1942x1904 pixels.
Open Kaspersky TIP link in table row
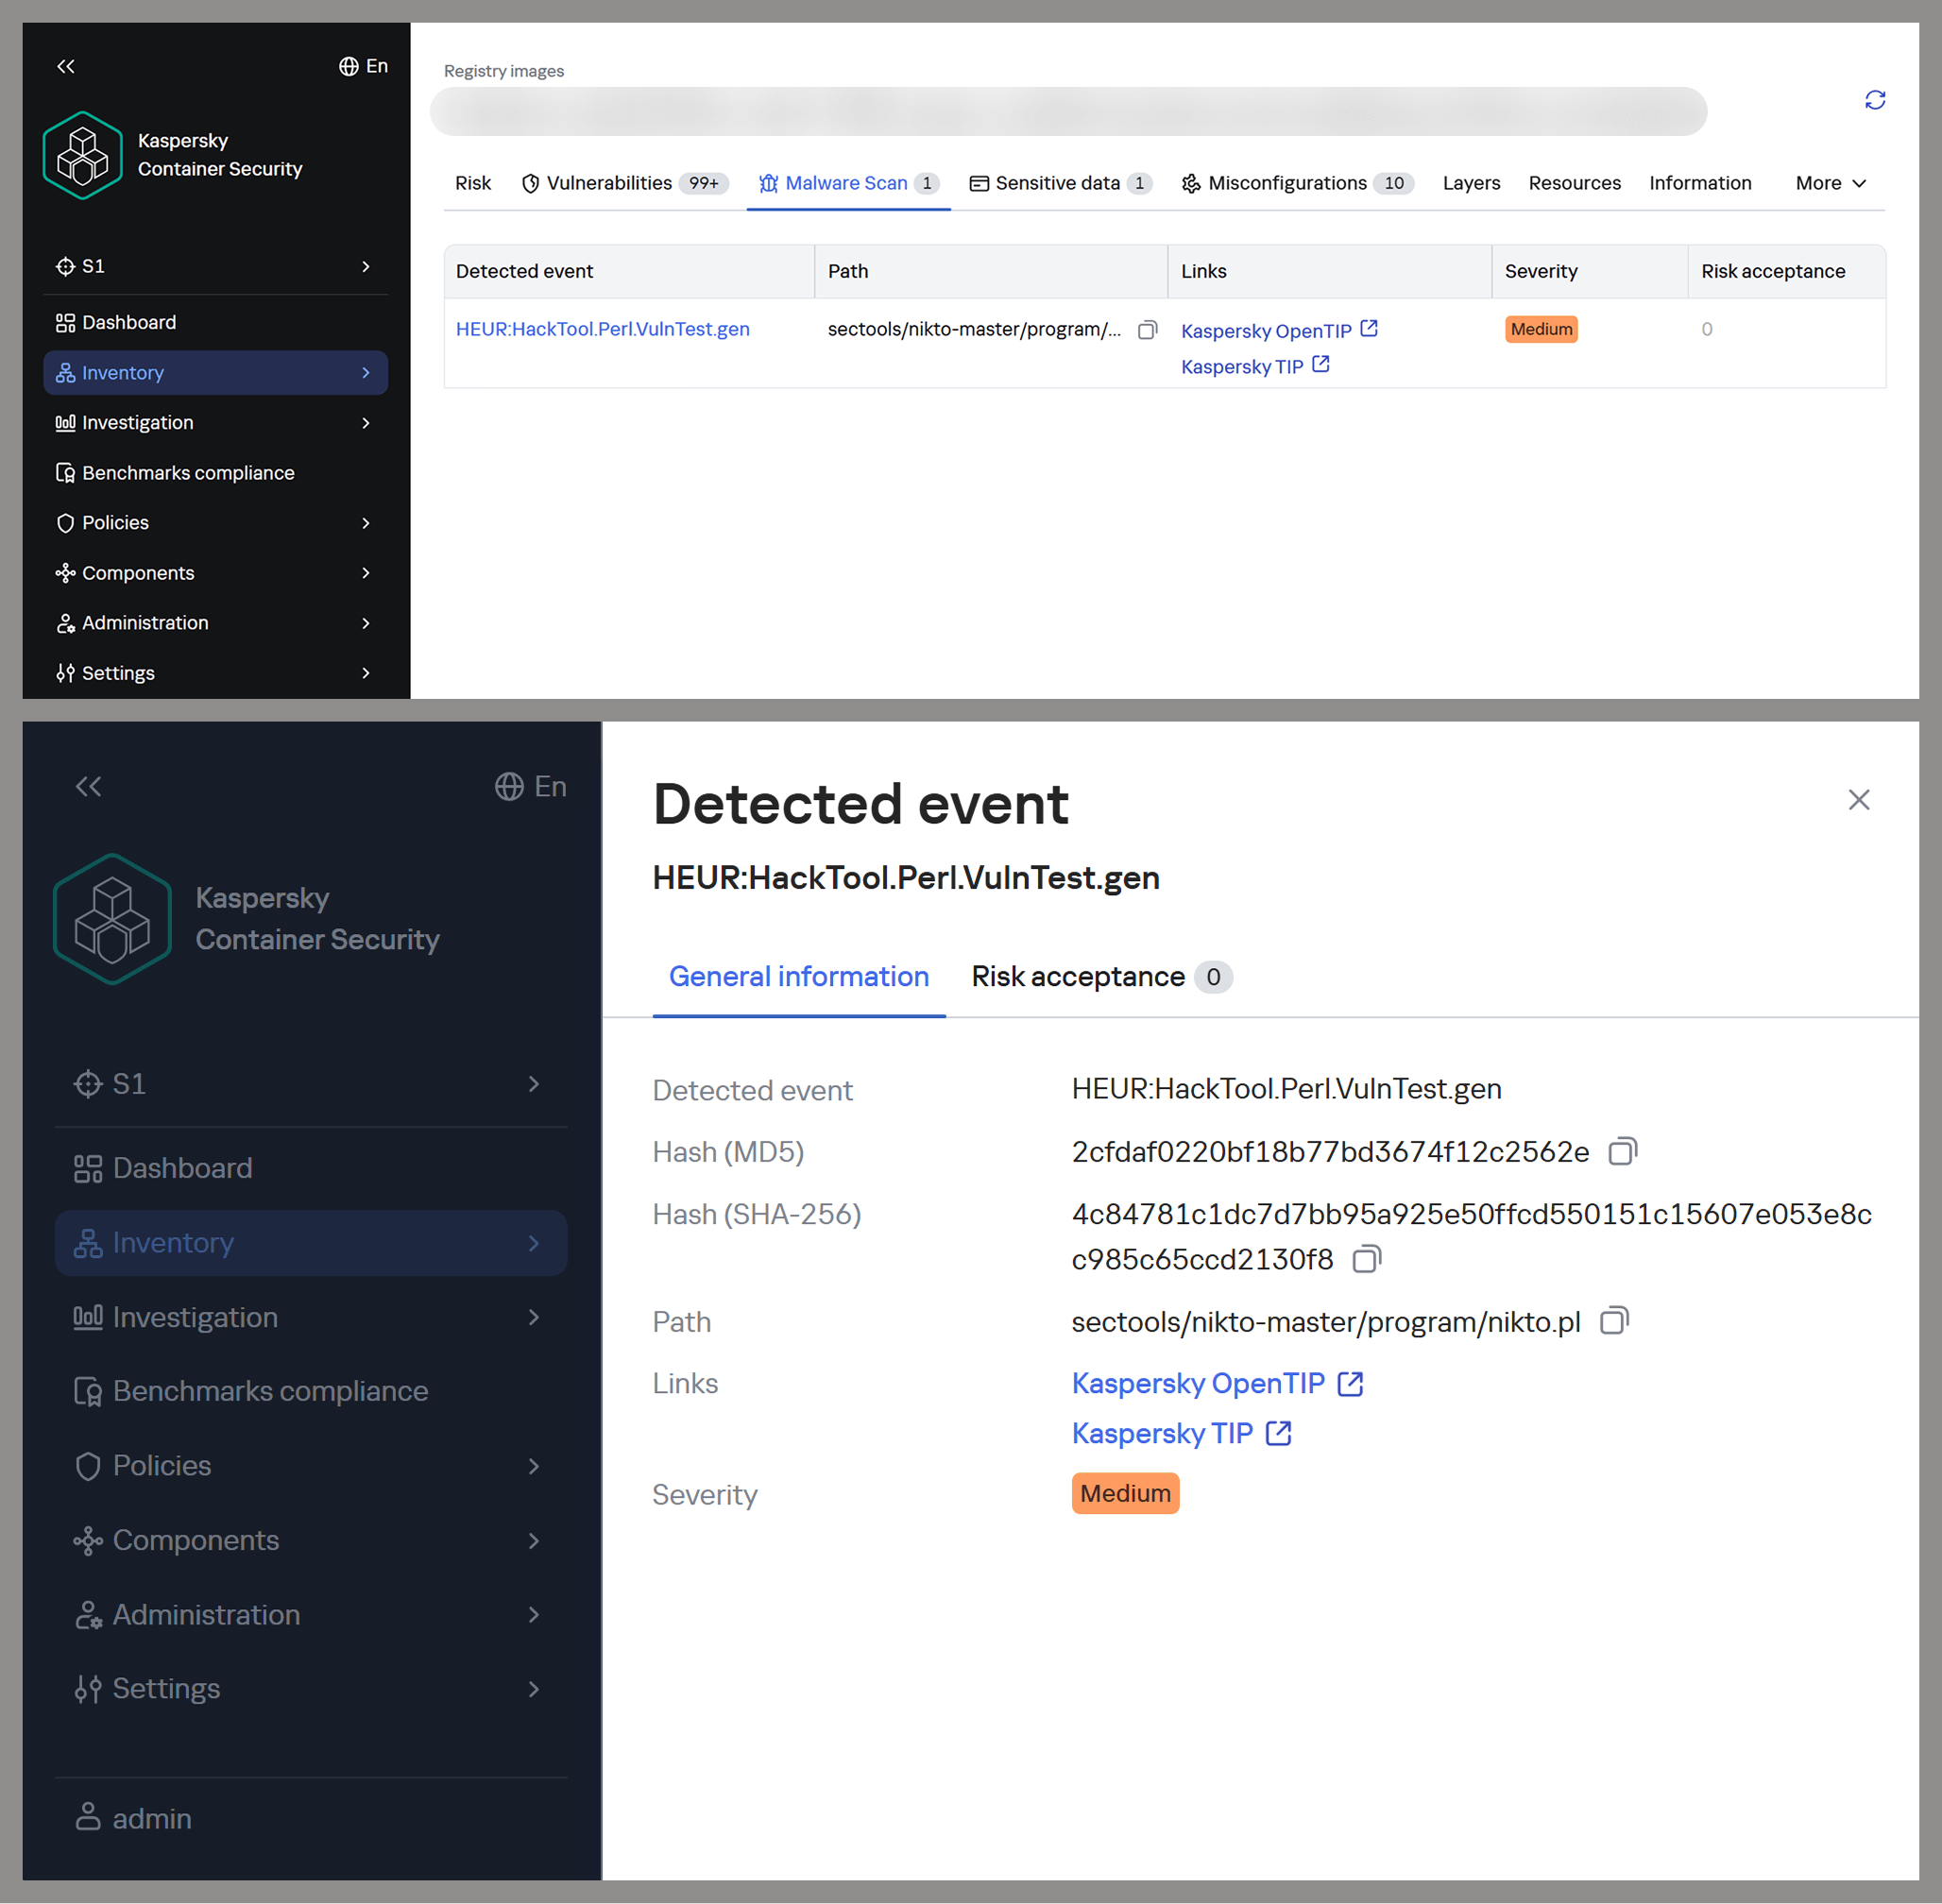pyautogui.click(x=1242, y=366)
